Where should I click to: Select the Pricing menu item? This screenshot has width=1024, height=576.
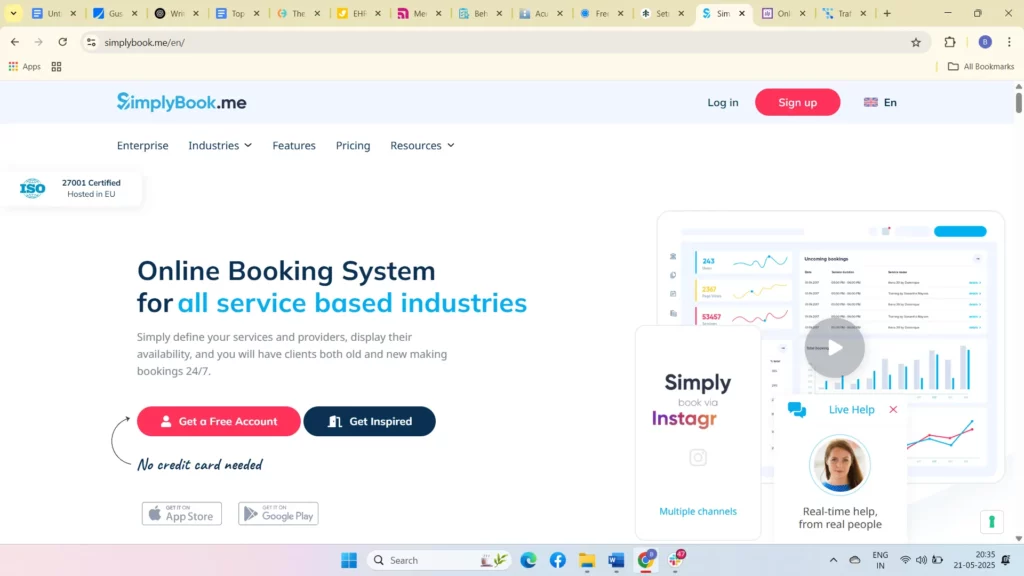pos(352,145)
